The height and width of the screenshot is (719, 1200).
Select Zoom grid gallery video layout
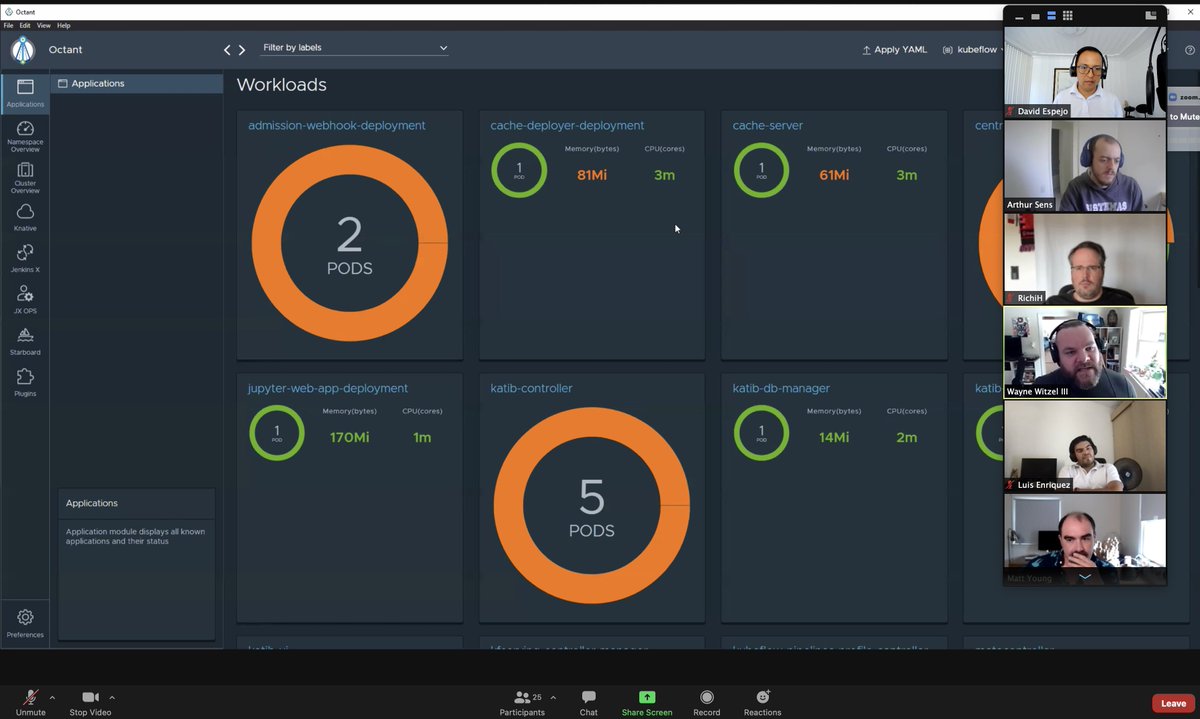[1067, 16]
